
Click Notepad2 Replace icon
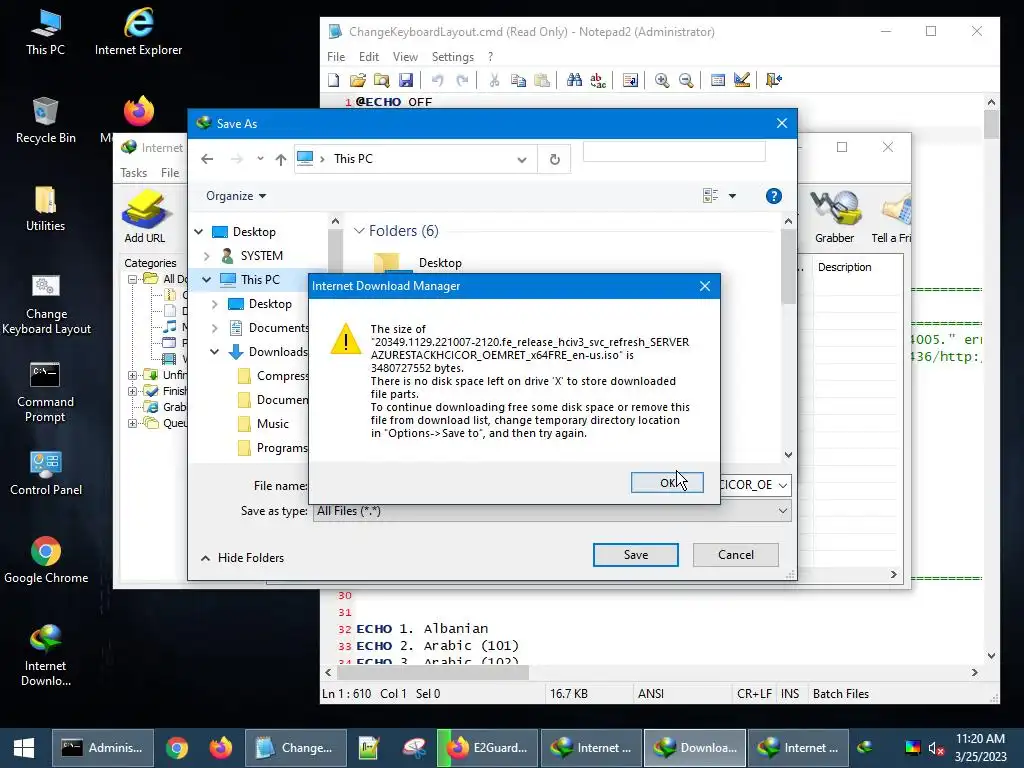click(x=598, y=80)
